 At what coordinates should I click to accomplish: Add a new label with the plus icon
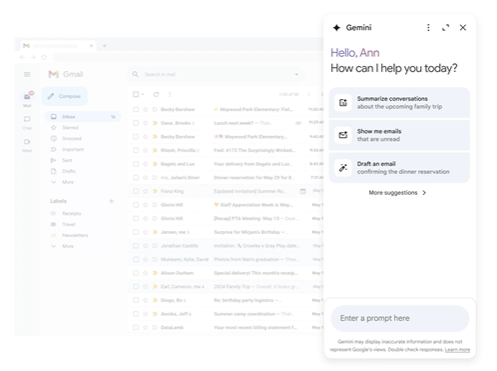coord(111,201)
